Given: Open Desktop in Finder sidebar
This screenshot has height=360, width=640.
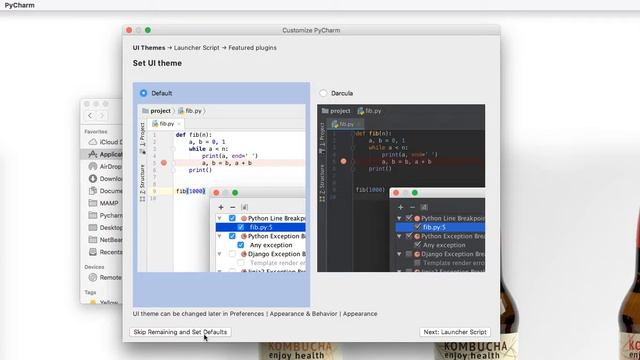Looking at the screenshot, I should (105, 227).
